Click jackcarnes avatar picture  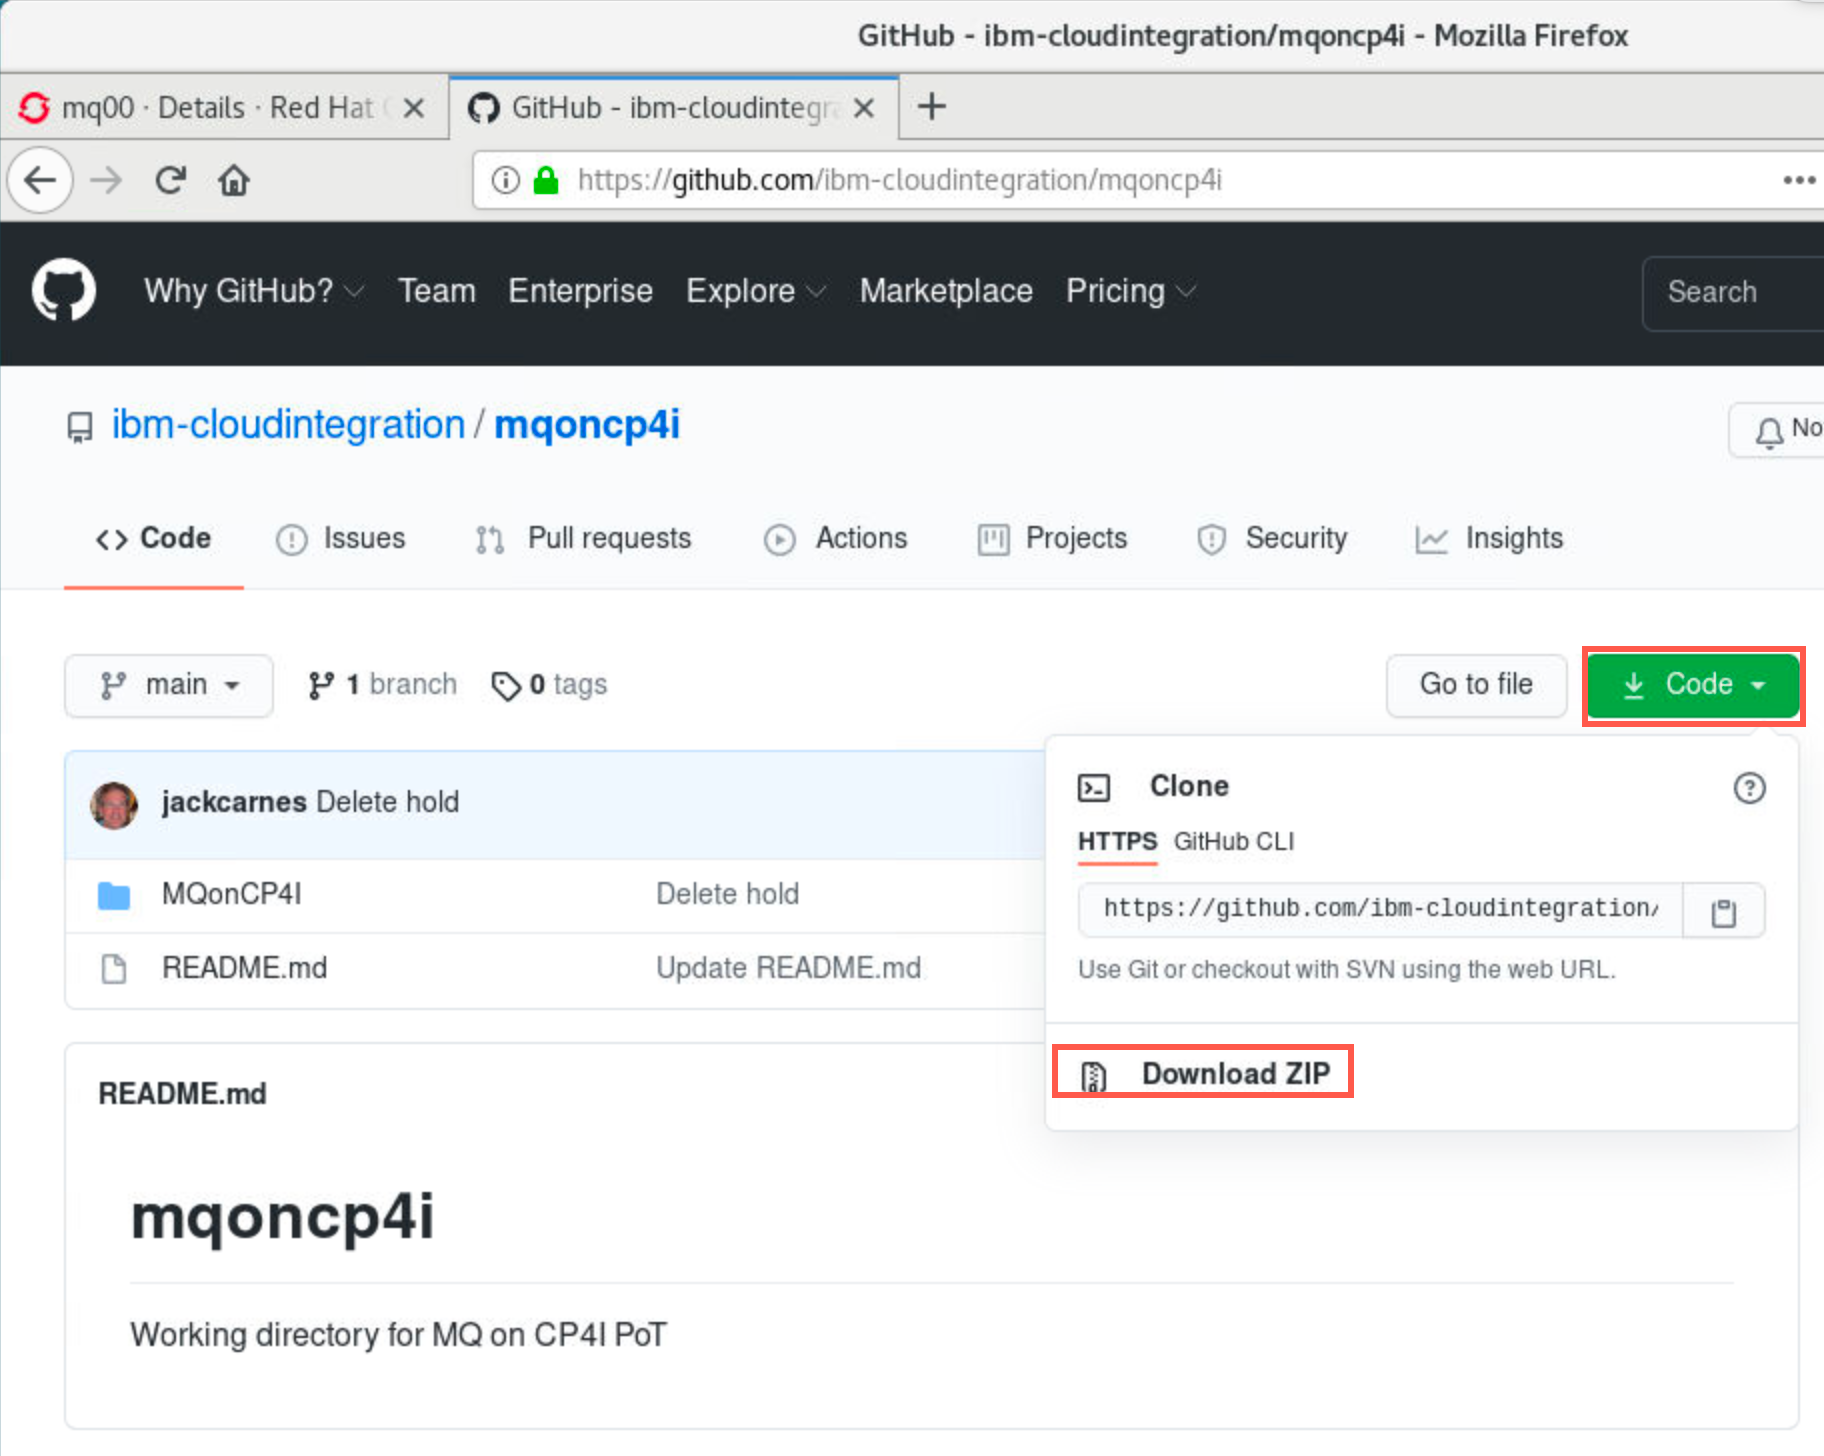pos(114,804)
